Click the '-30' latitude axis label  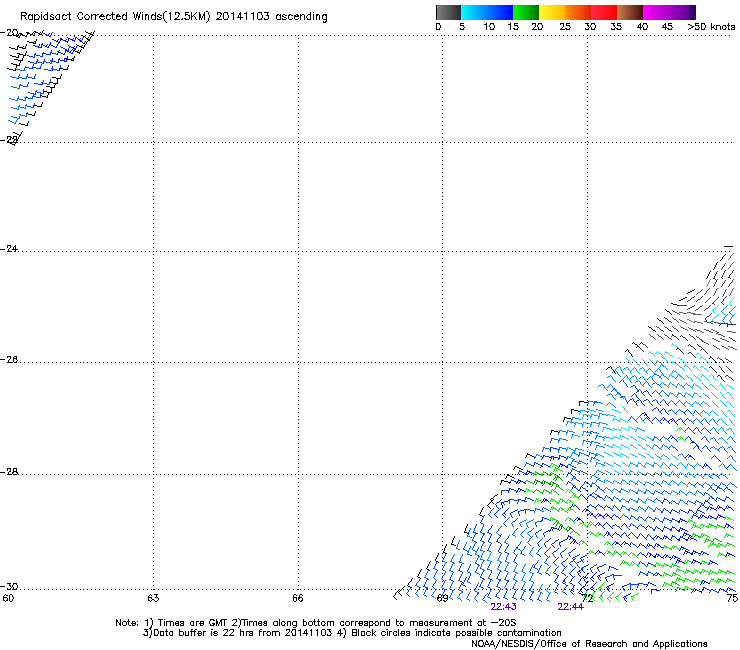(10, 586)
